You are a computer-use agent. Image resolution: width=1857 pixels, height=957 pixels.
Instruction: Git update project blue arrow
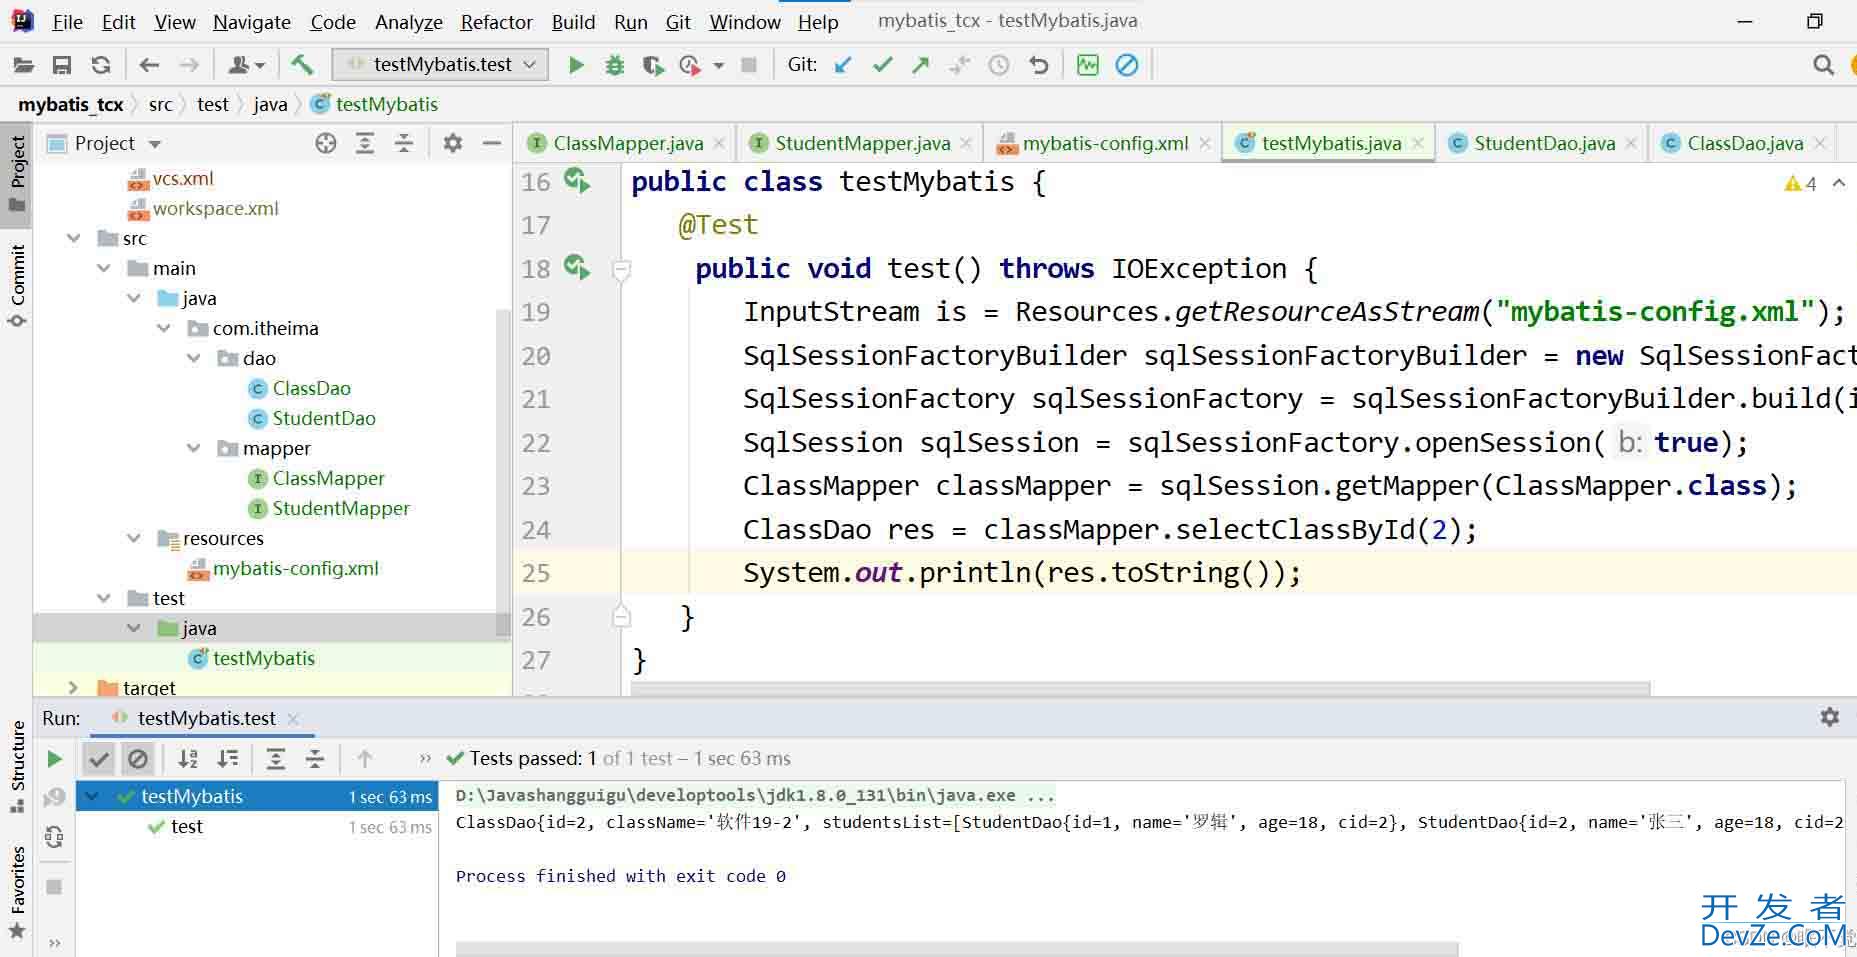tap(843, 65)
